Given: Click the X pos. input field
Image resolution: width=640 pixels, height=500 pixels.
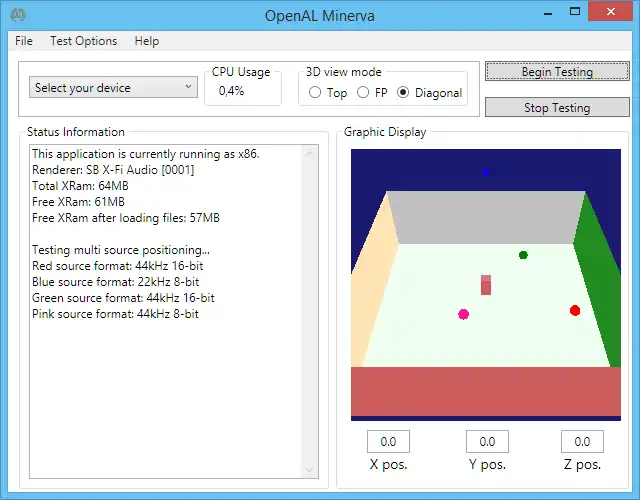Looking at the screenshot, I should (x=388, y=441).
